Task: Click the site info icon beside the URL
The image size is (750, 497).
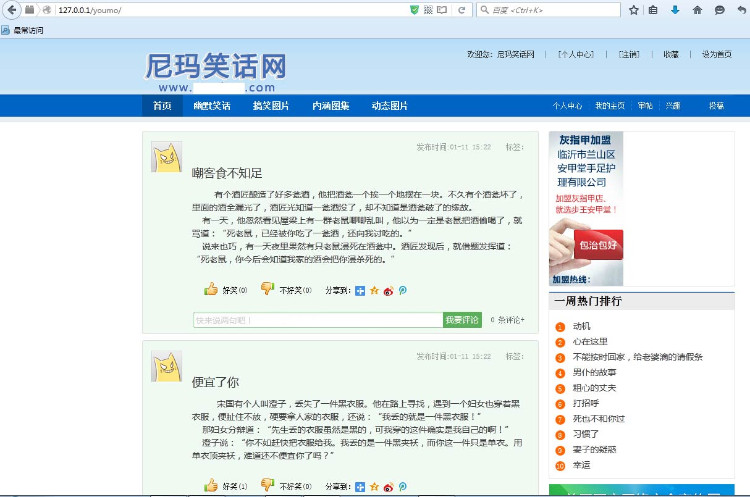Action: pyautogui.click(x=47, y=10)
